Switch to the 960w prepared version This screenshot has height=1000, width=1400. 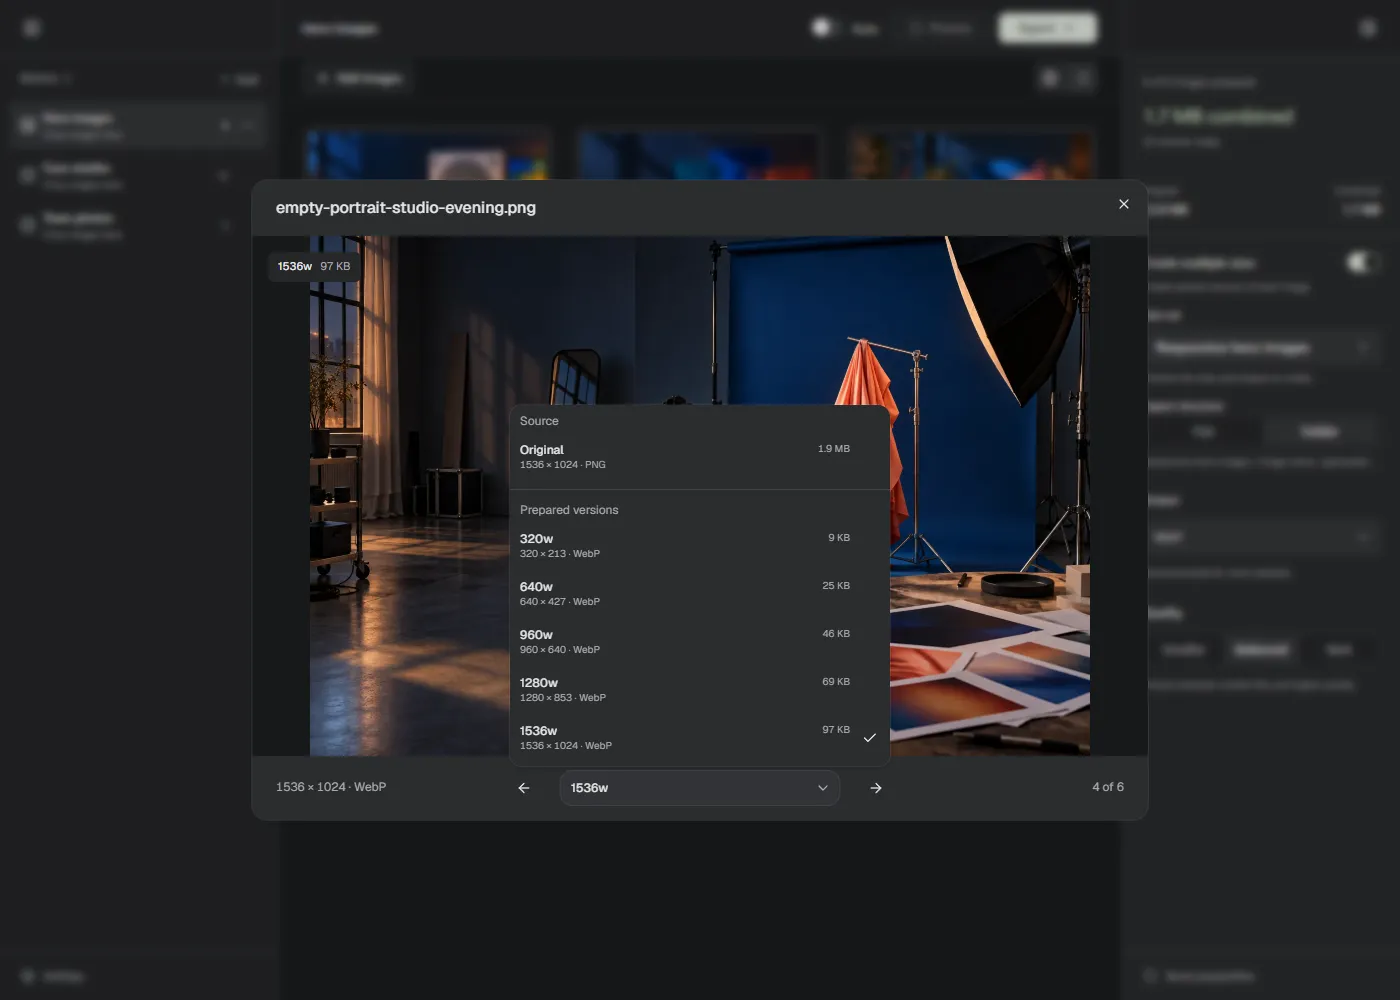coord(699,642)
